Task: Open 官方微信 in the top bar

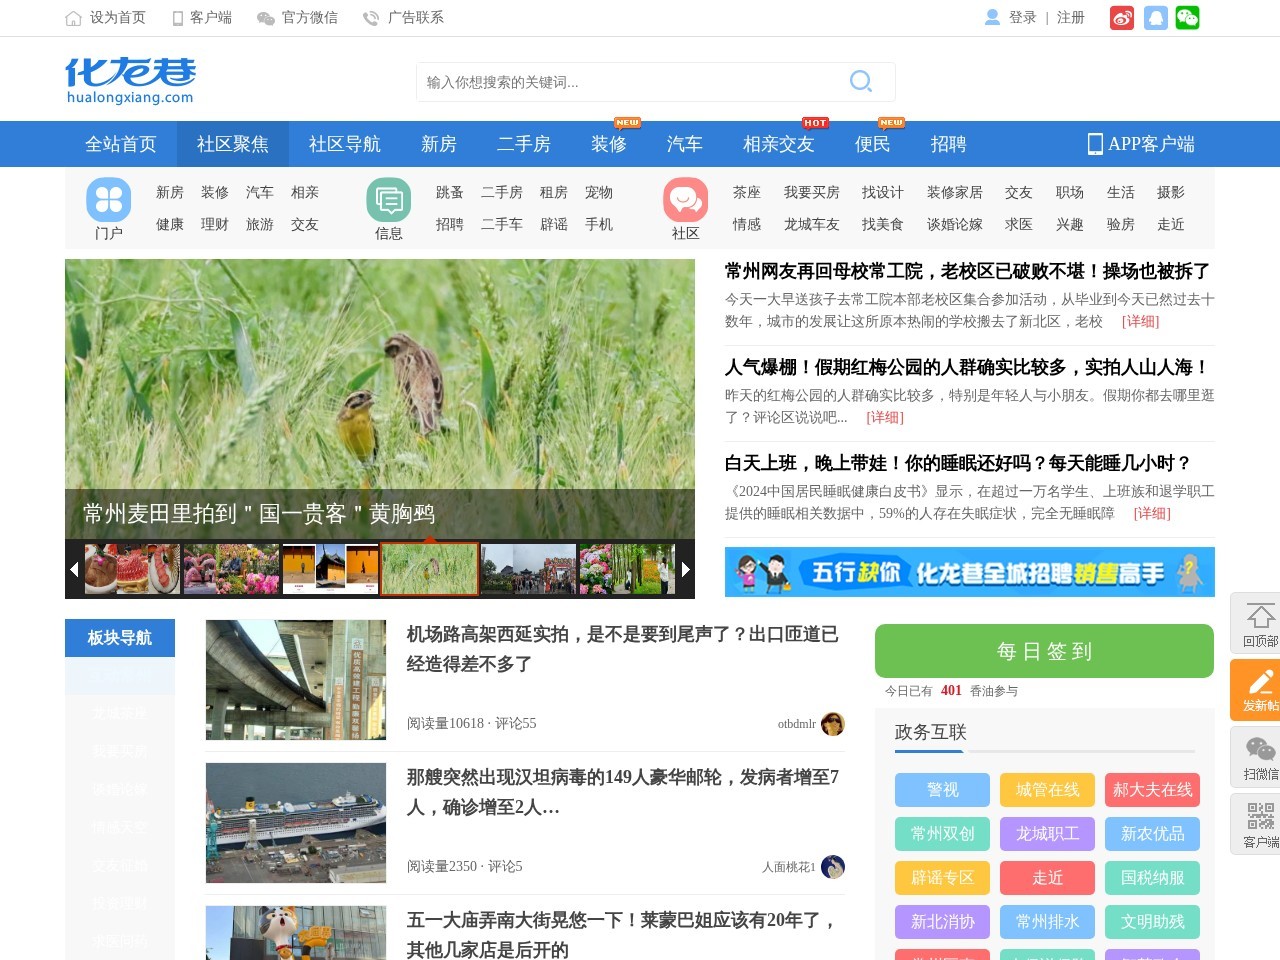Action: (x=297, y=18)
